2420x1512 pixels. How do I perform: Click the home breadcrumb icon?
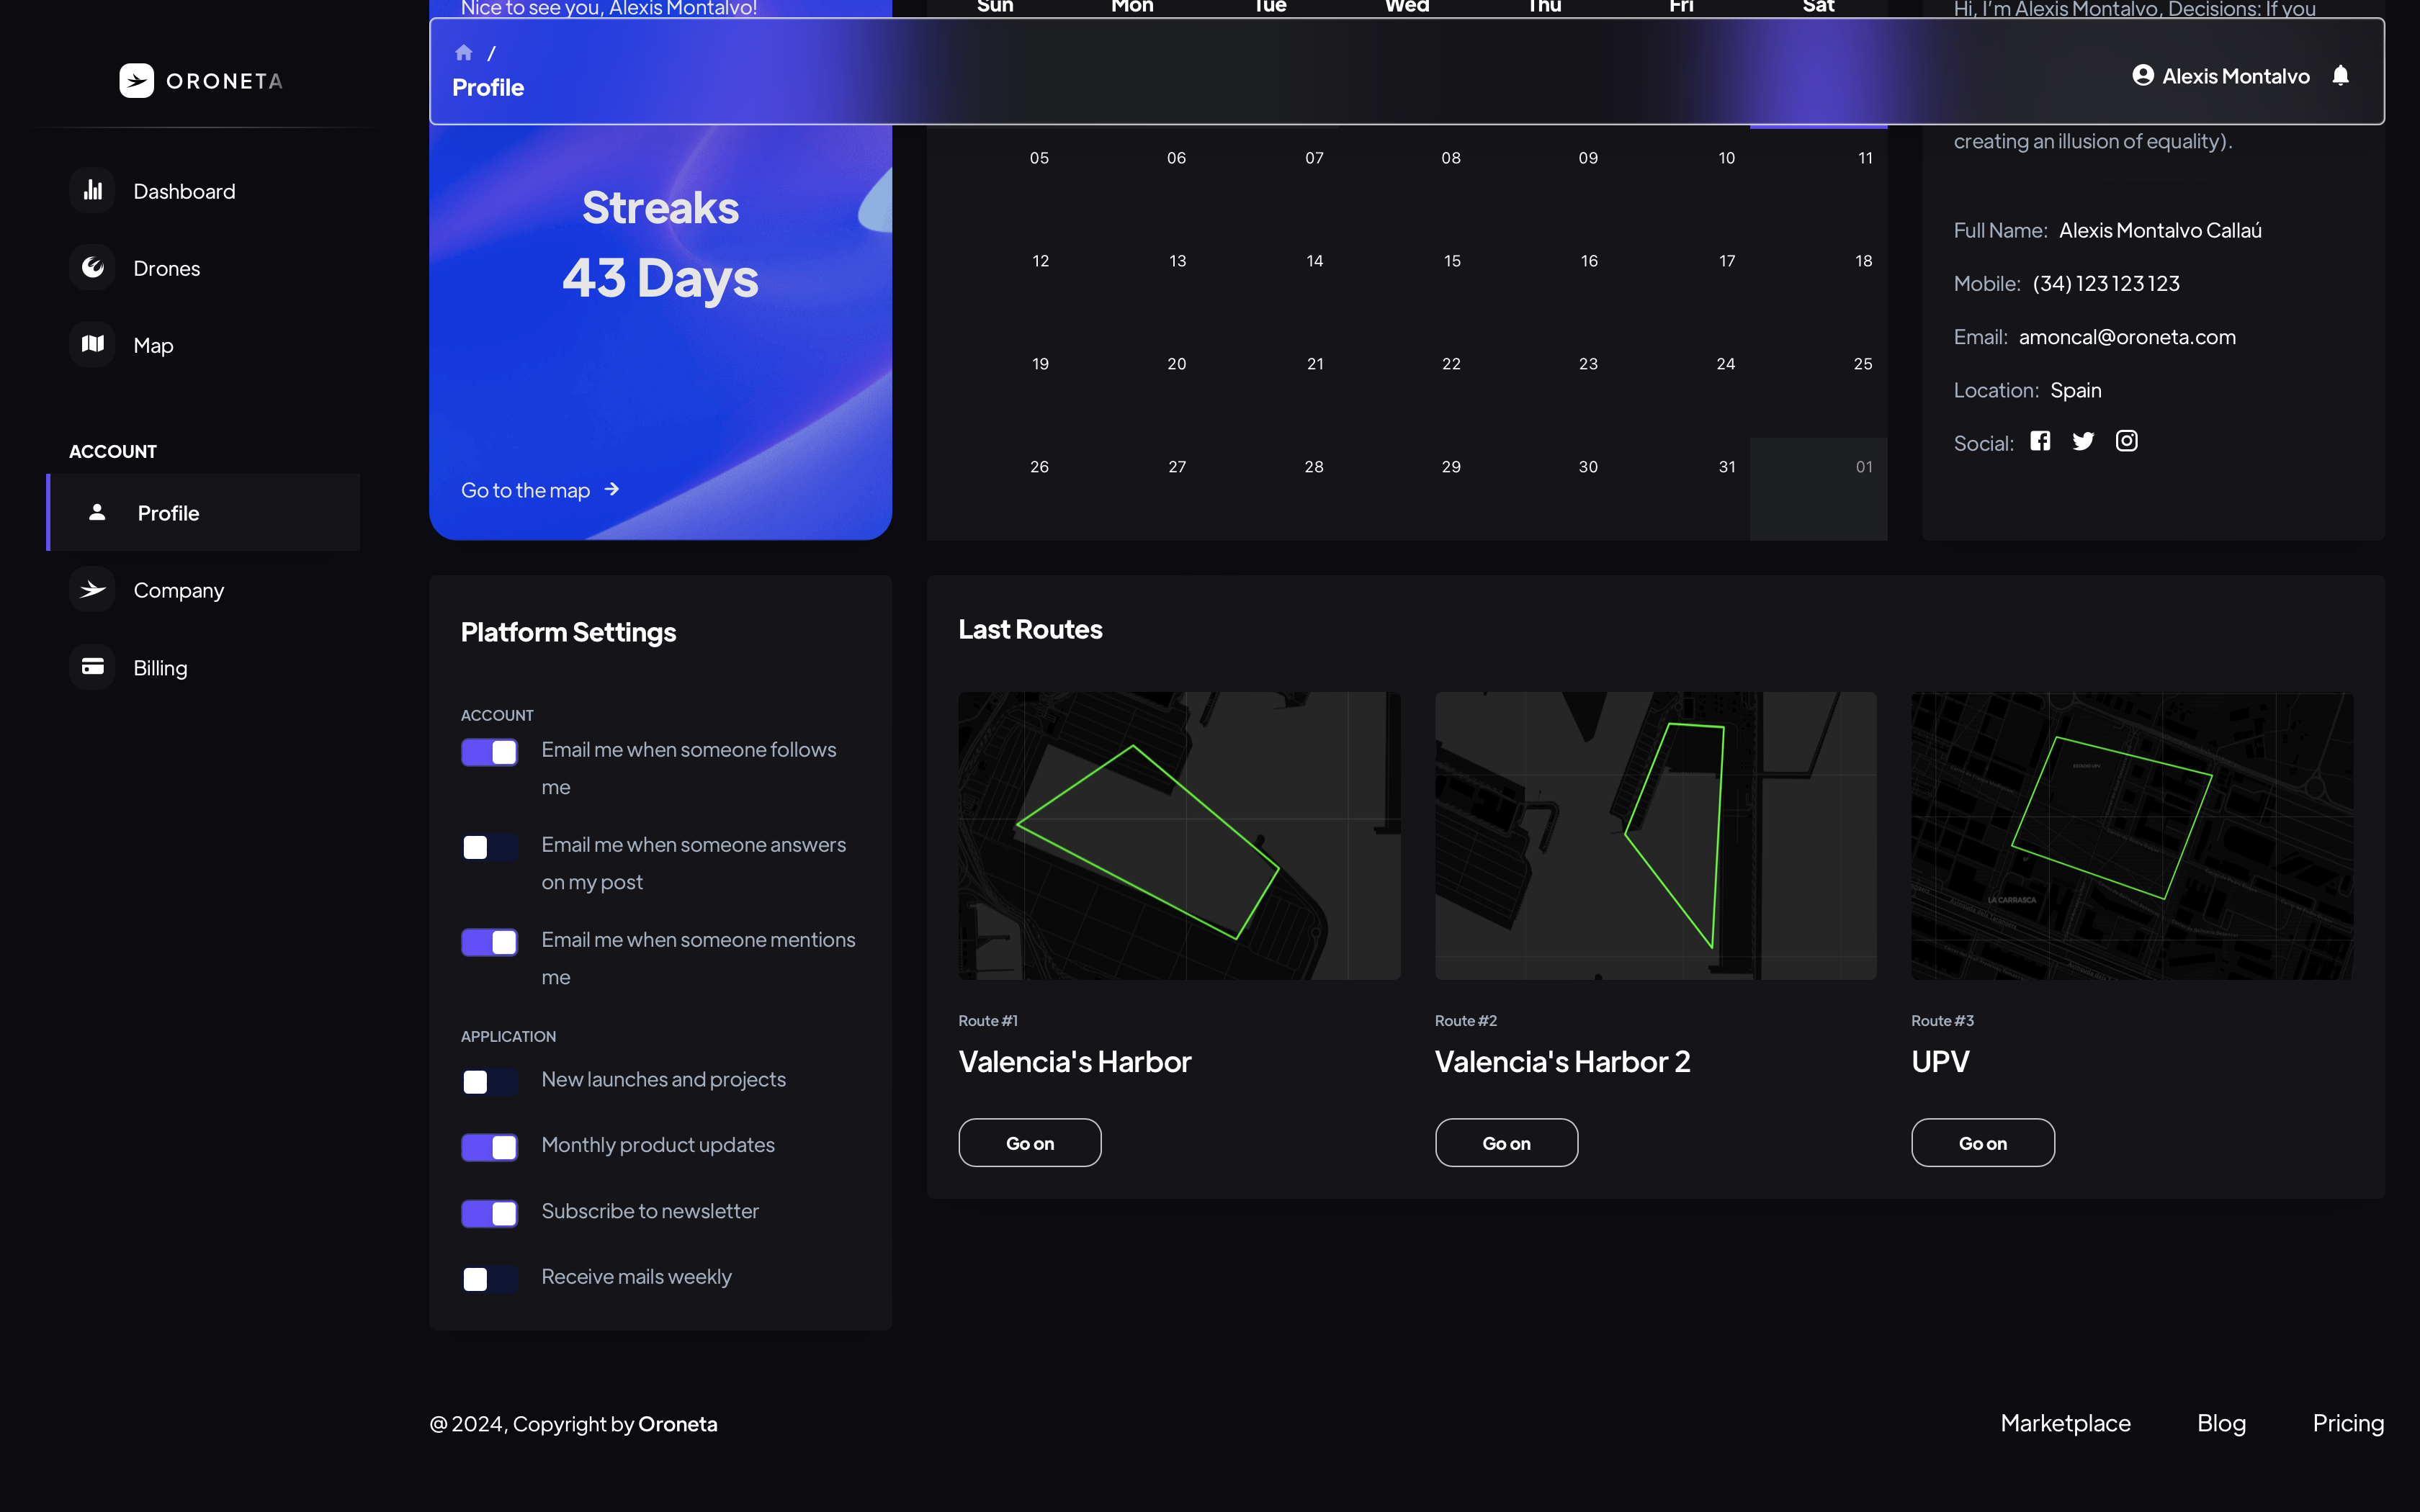463,52
